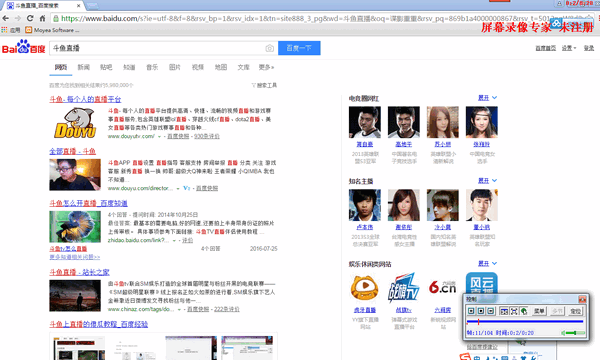Screen dimensions: 600x360
Task: Open dropdown arrow after zhidao.baidu.com/link URL
Action: (174, 241)
